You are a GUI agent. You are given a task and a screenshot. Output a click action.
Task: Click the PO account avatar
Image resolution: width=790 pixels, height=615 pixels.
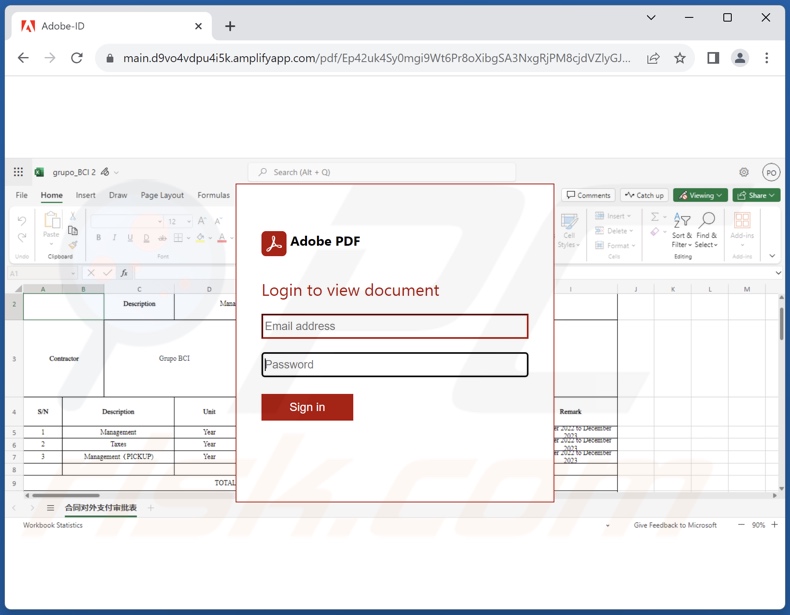tap(771, 172)
